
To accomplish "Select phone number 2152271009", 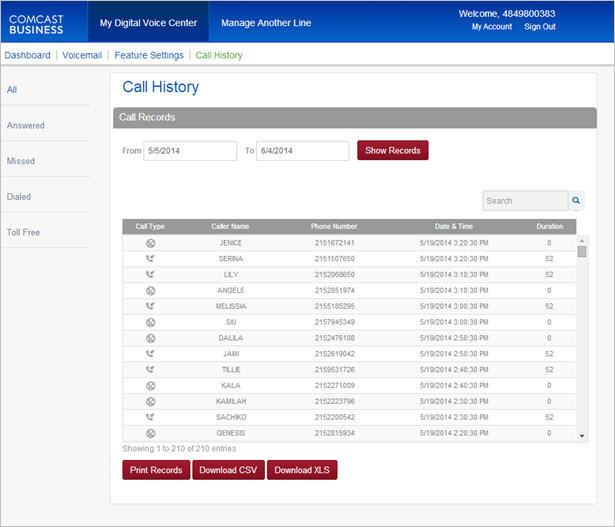I will click(x=335, y=385).
